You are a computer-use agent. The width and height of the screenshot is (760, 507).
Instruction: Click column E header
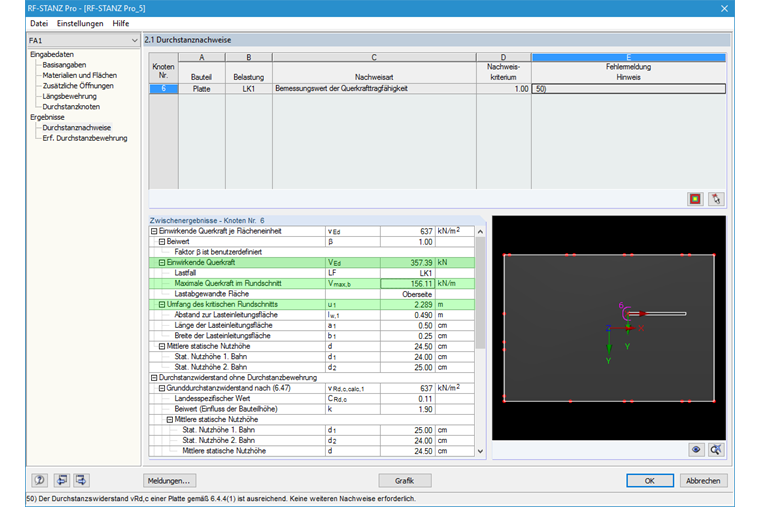tap(629, 57)
